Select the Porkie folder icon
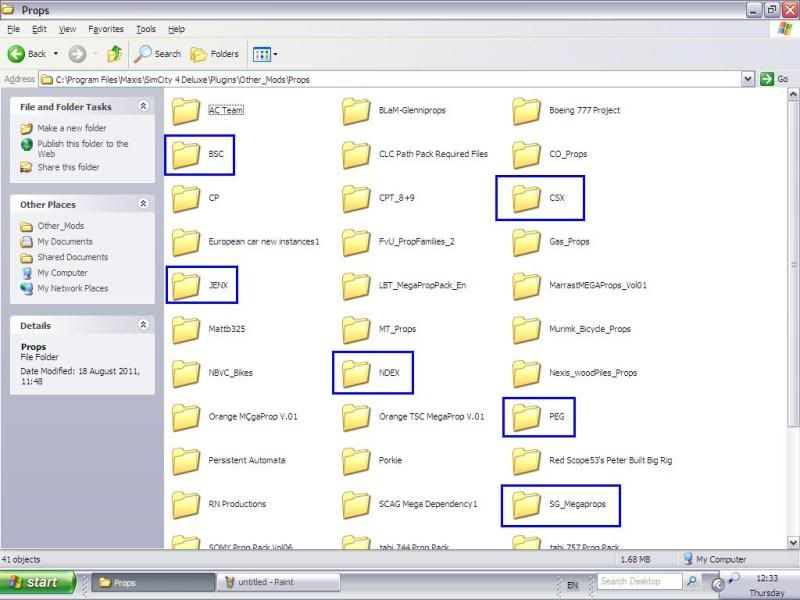 [x=356, y=461]
